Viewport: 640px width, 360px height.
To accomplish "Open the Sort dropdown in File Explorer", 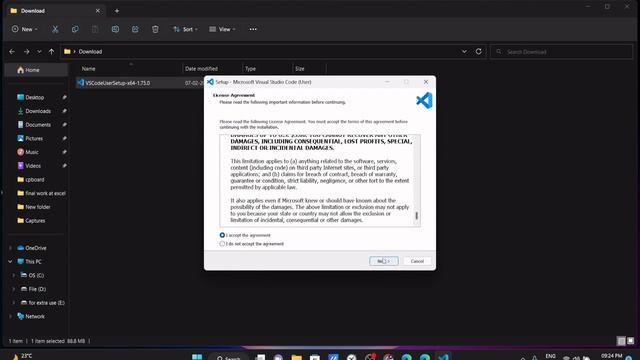I will click(x=185, y=29).
